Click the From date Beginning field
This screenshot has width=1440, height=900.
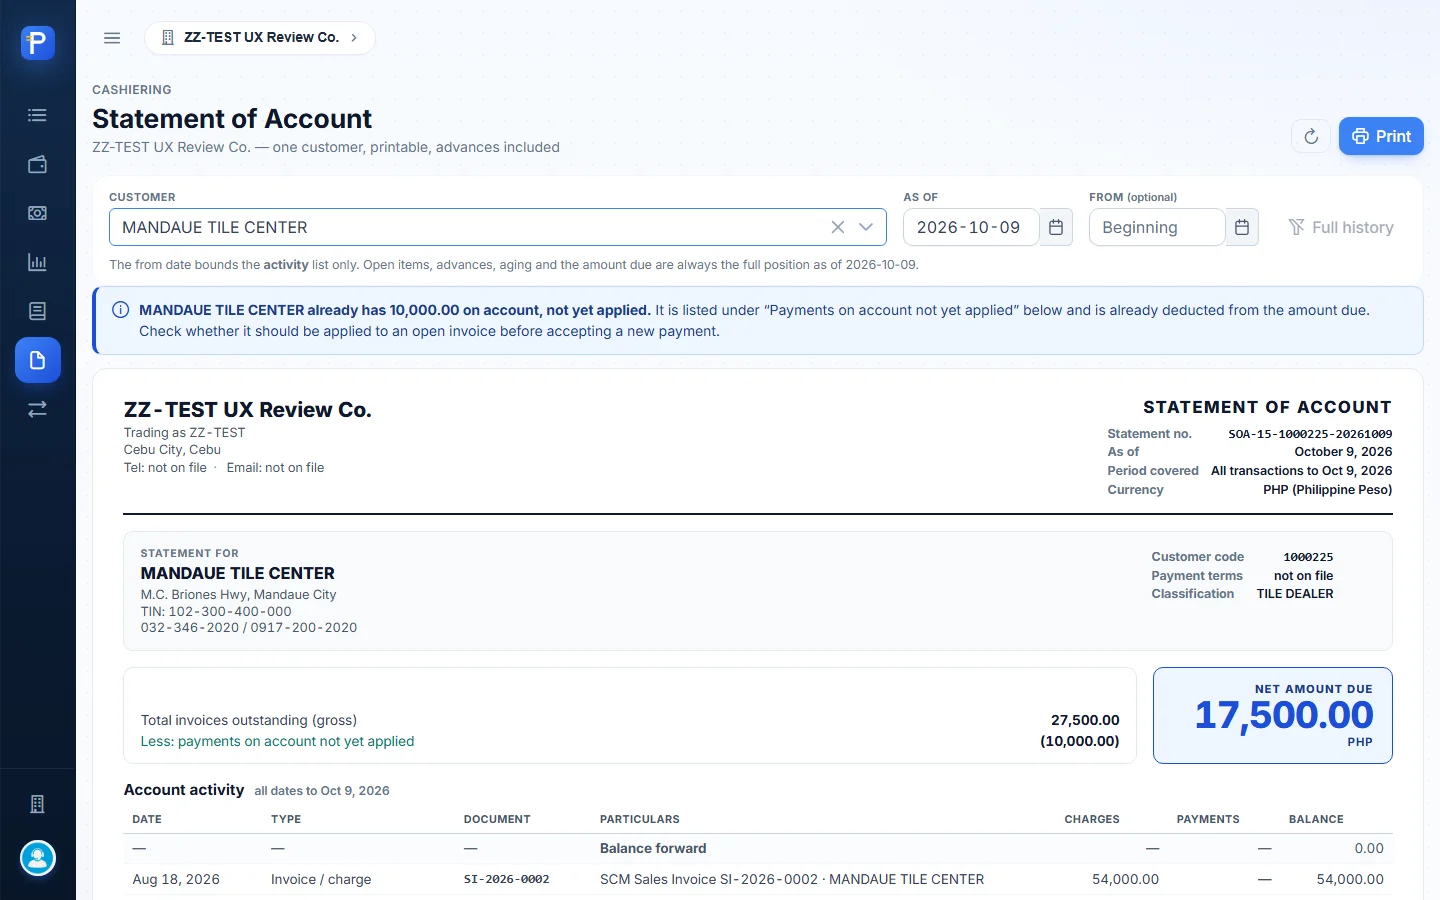1157,227
